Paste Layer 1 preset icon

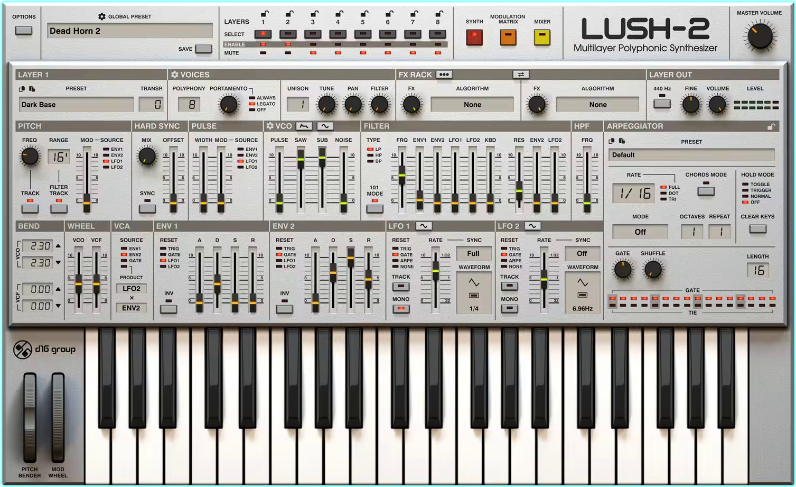31,89
